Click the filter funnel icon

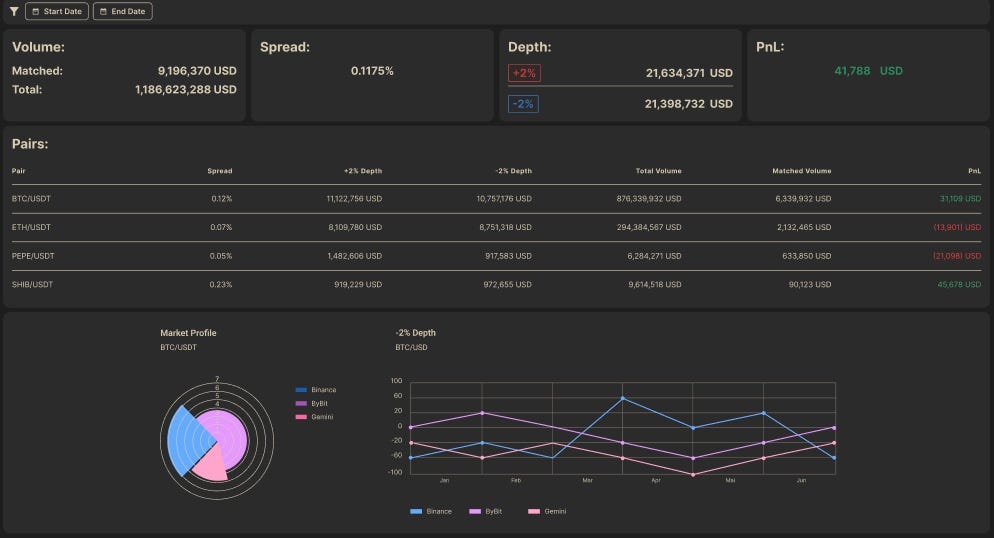click(14, 11)
